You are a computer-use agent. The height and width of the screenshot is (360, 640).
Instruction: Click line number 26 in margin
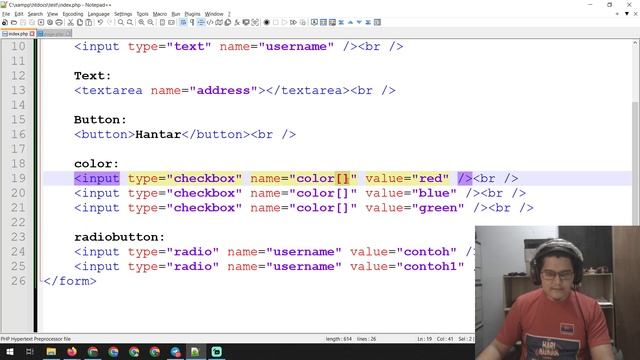coord(18,281)
